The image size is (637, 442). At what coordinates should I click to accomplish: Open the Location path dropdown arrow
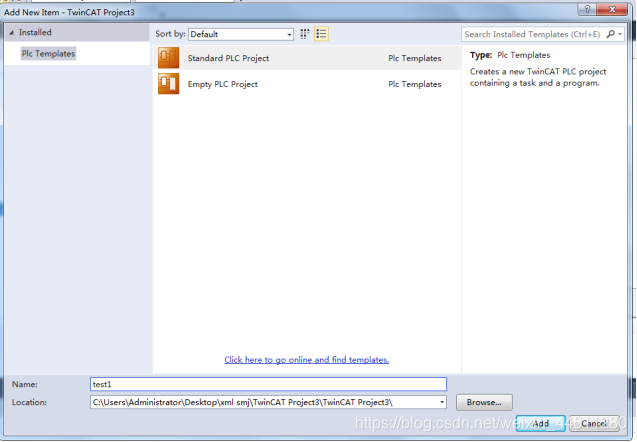[442, 402]
